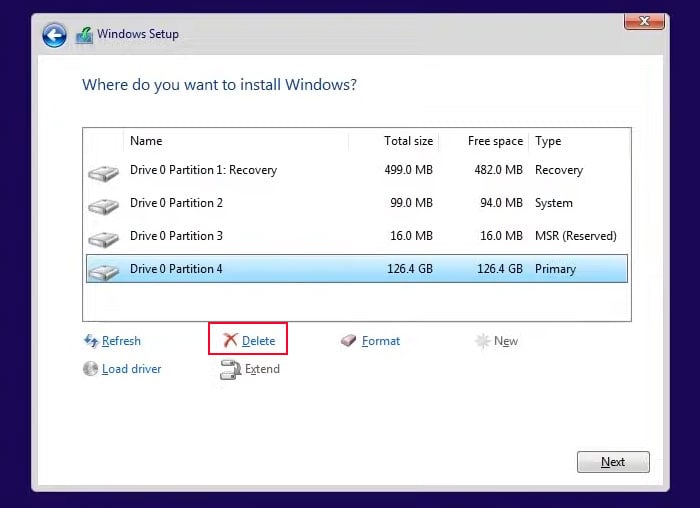This screenshot has height=508, width=700.
Task: Sort partitions by Name column header
Action: (146, 141)
